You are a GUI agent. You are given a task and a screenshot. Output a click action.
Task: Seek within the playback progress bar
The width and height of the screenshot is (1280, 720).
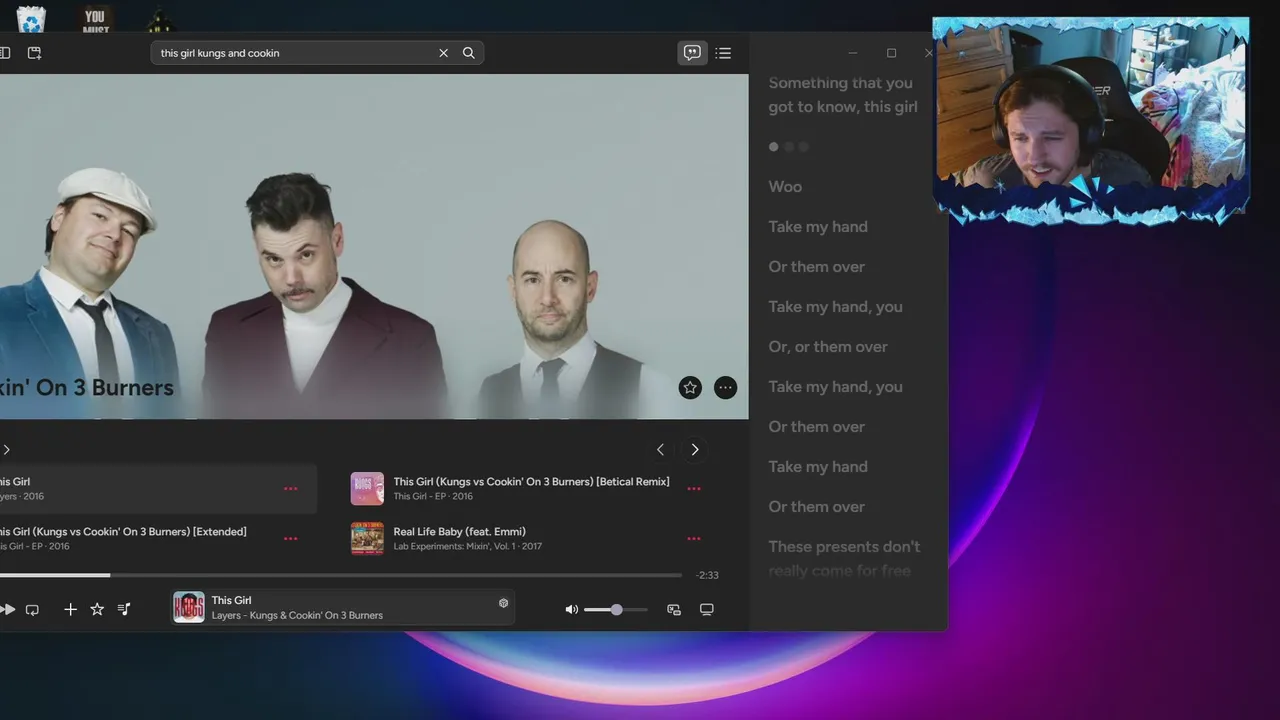(x=341, y=575)
